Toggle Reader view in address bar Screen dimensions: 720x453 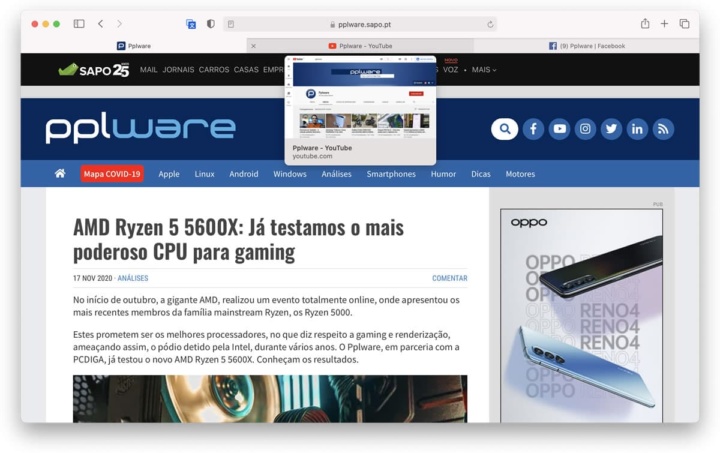231,23
